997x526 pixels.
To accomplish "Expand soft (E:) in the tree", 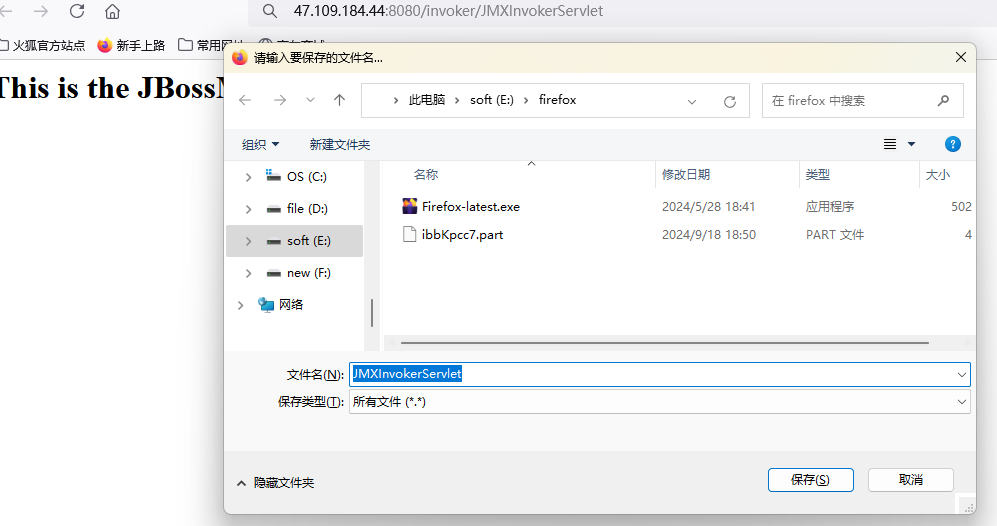I will (x=248, y=241).
